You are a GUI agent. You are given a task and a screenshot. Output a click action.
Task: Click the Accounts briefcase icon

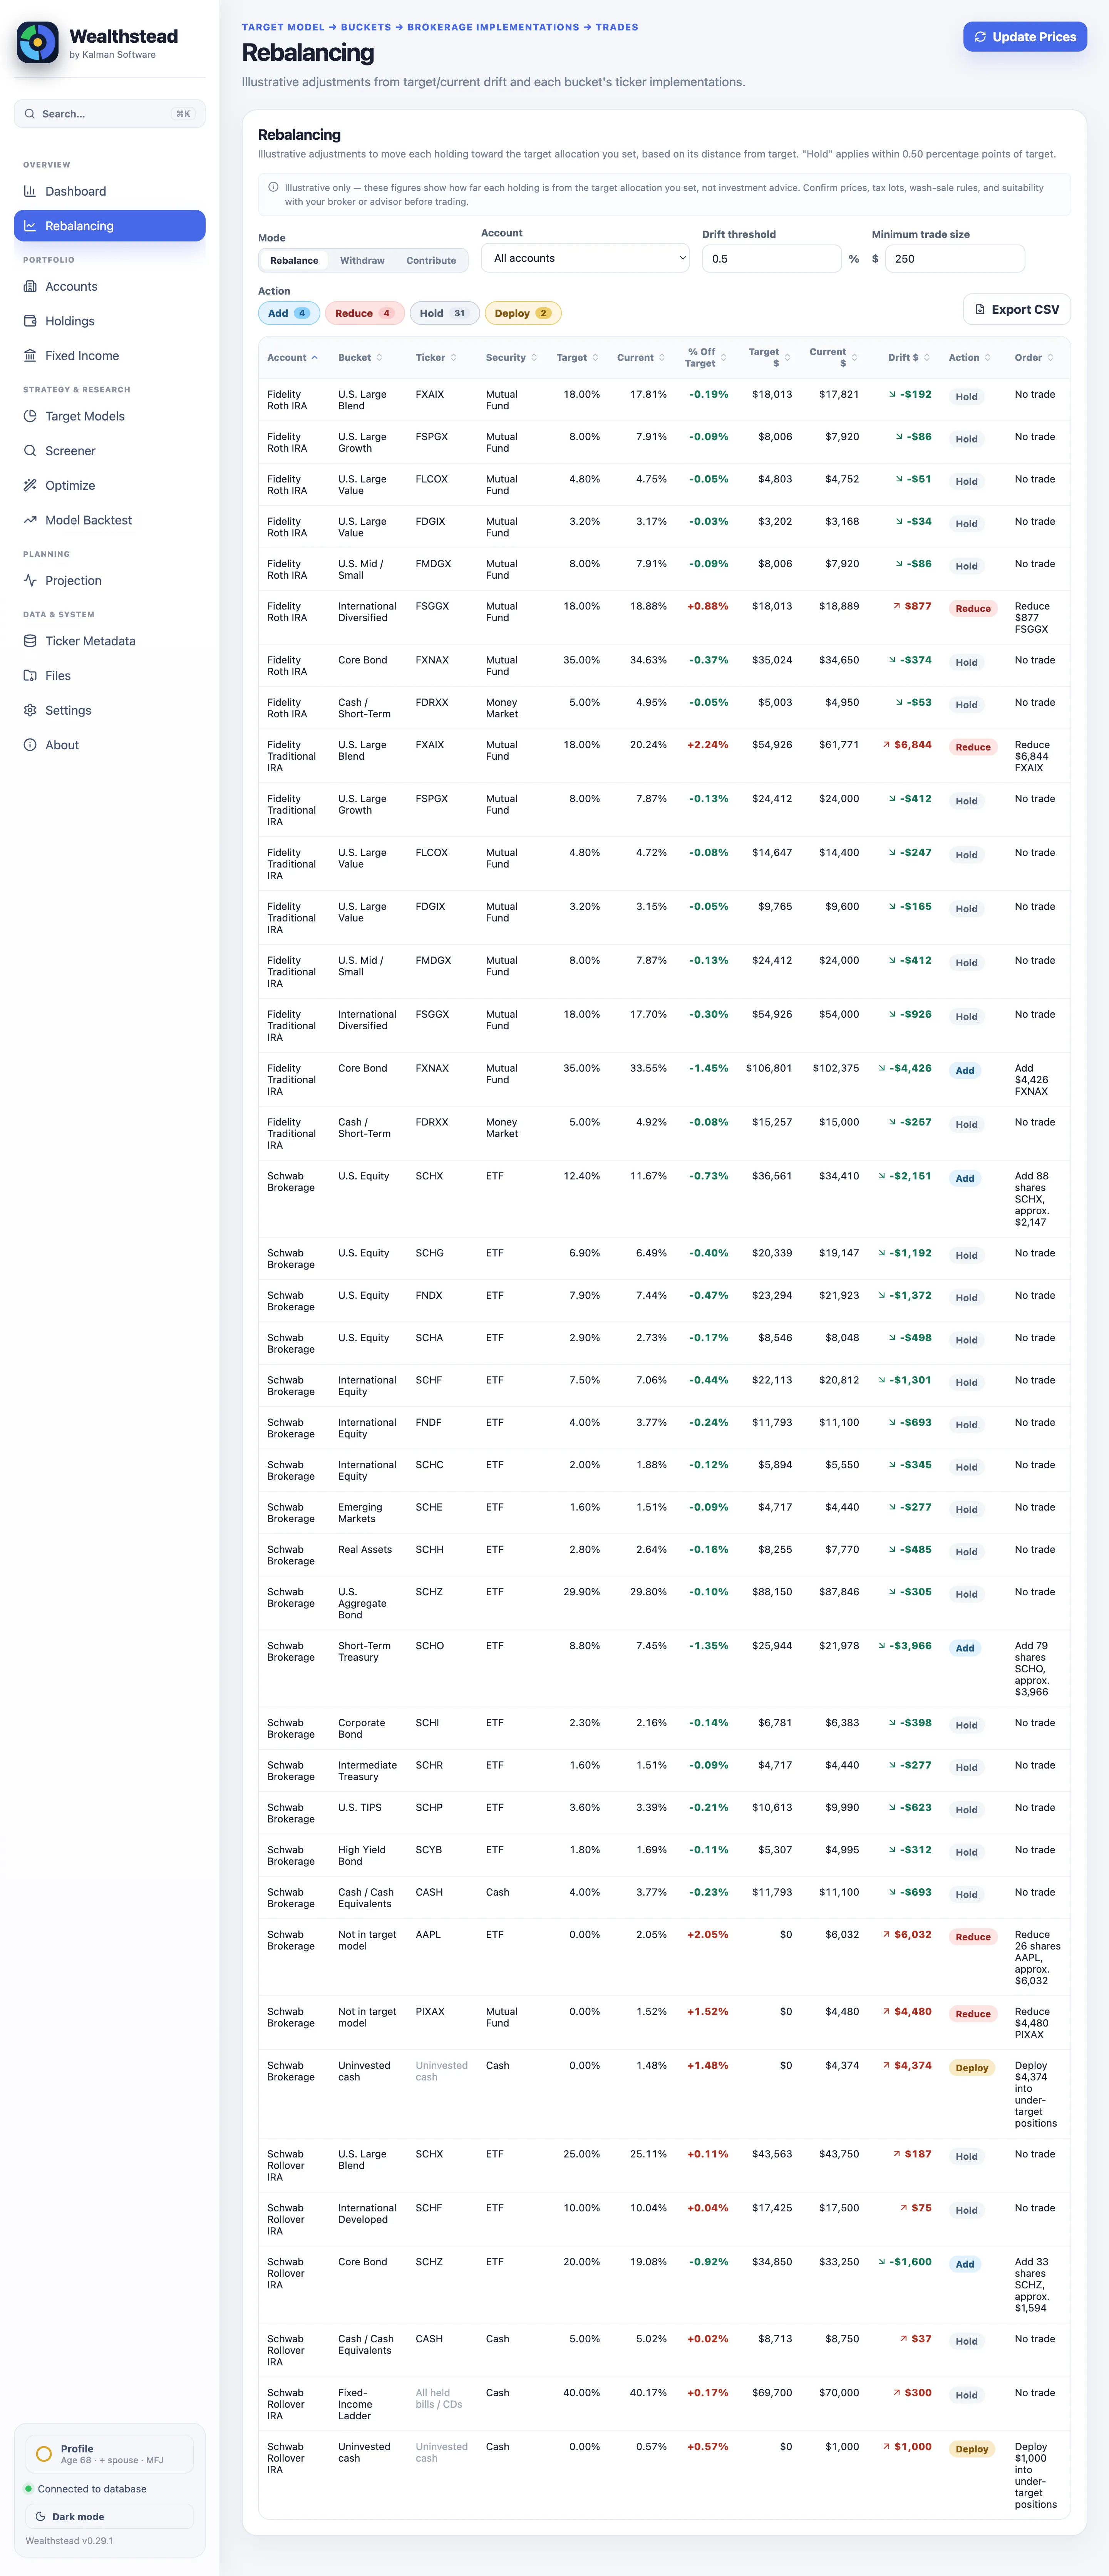(x=30, y=286)
